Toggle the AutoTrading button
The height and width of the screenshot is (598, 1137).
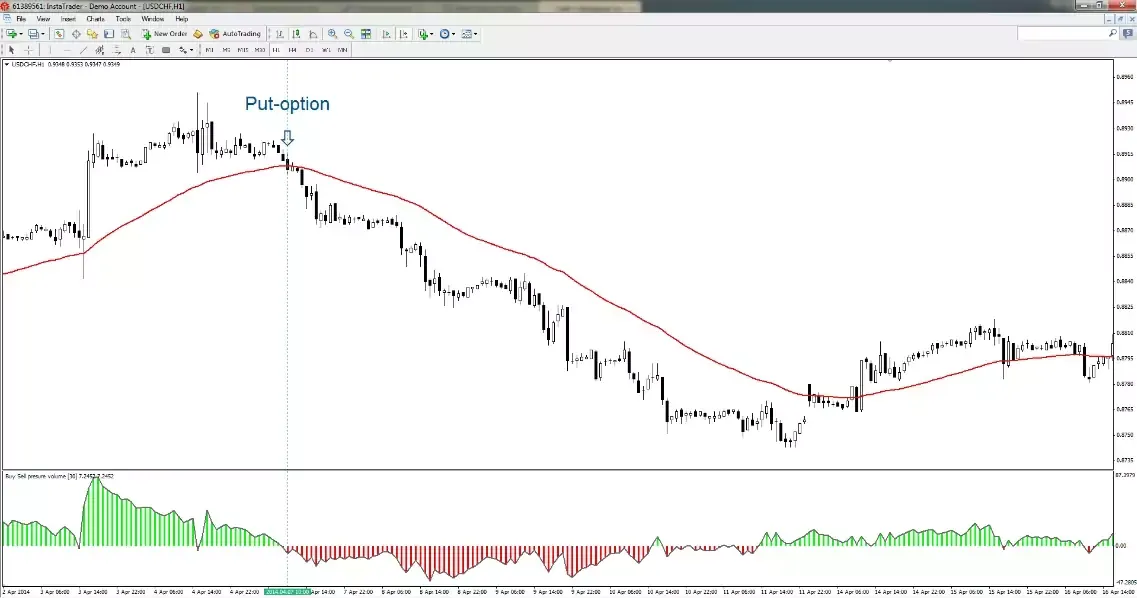click(234, 34)
